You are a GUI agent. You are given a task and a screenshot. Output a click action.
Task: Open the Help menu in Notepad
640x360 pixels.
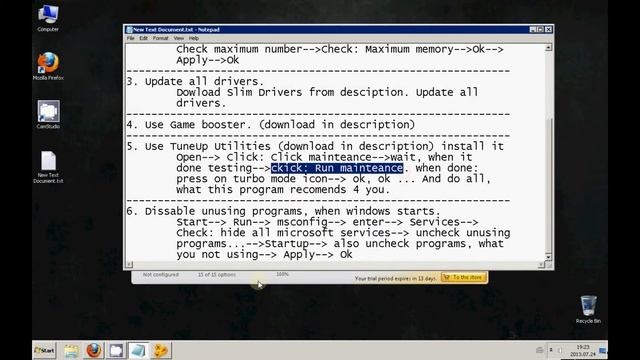[193, 38]
